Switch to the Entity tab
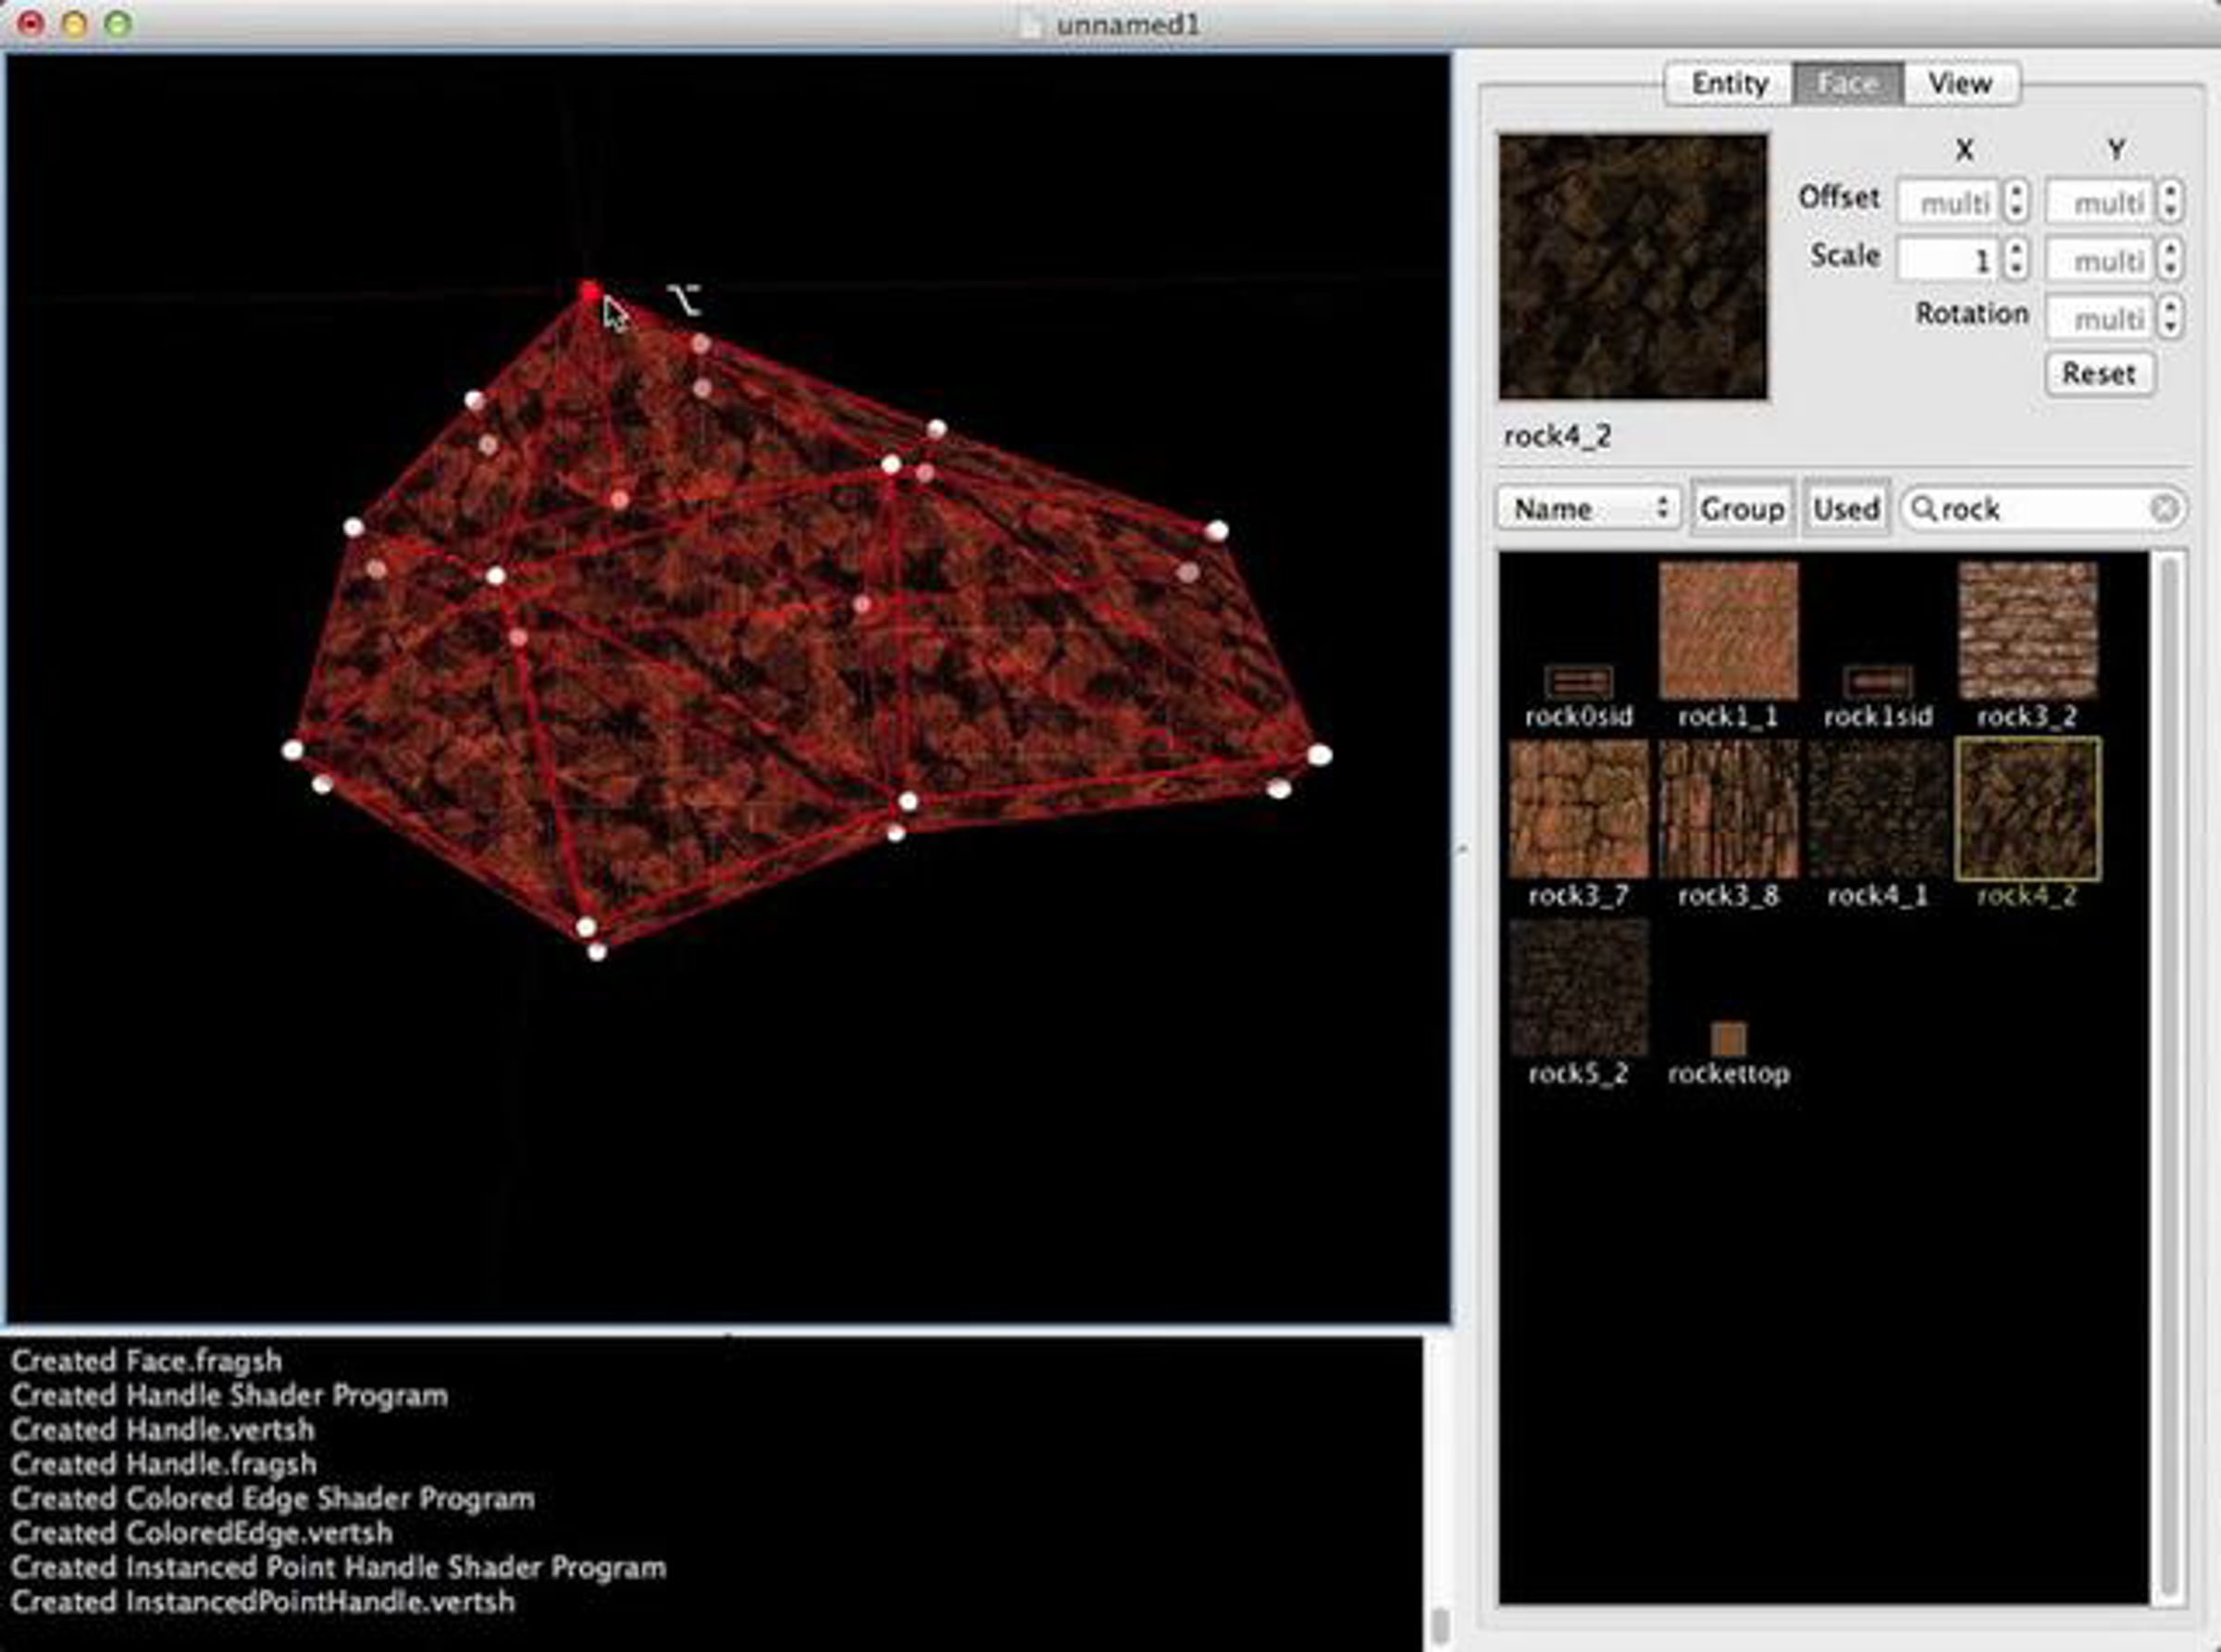This screenshot has width=2221, height=1652. pos(1729,83)
